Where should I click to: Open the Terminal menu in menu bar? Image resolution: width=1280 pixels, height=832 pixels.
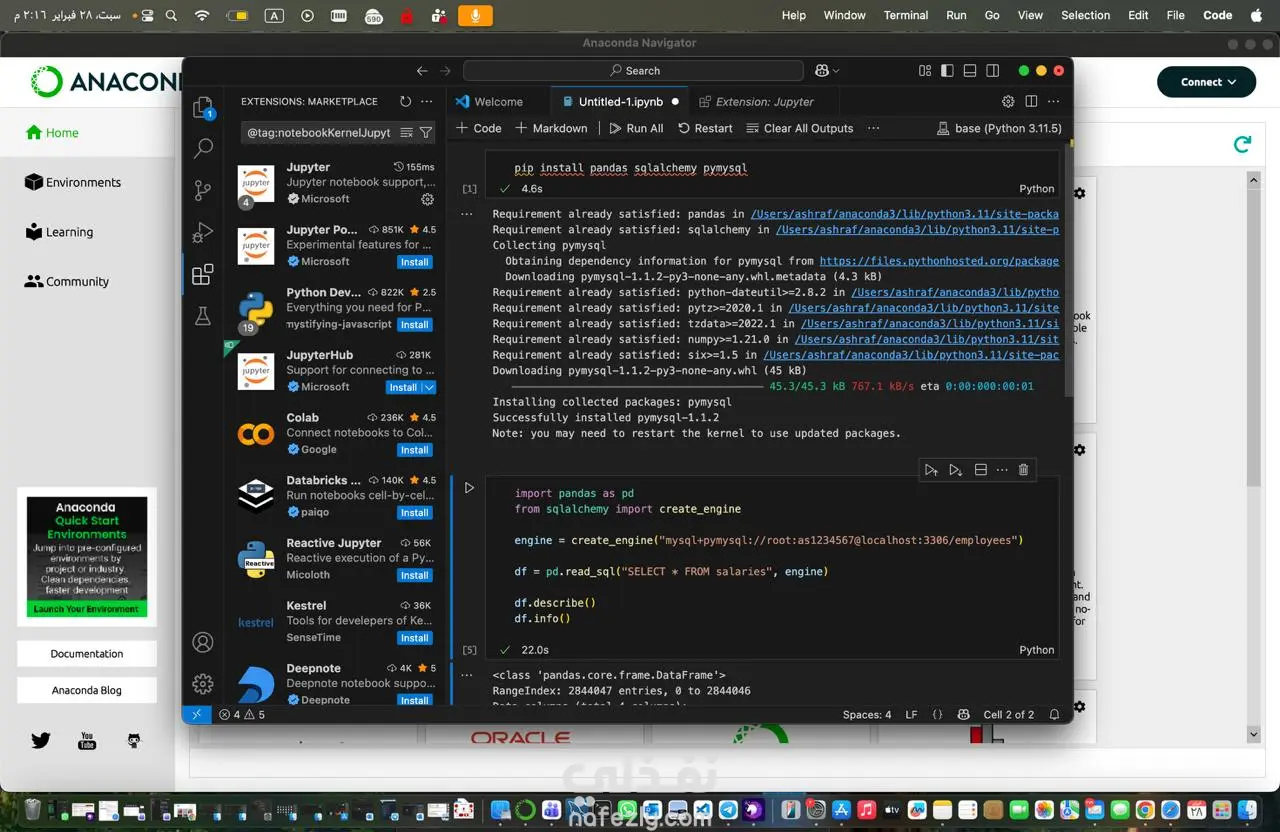[x=905, y=15]
